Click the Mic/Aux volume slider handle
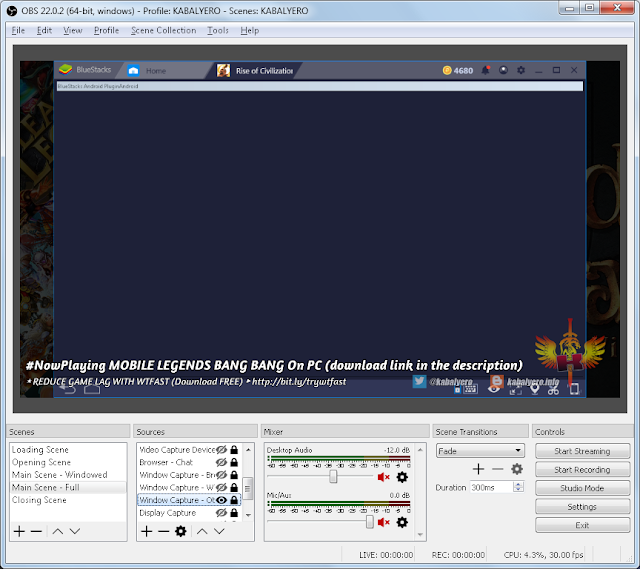The image size is (640, 569). [x=369, y=522]
